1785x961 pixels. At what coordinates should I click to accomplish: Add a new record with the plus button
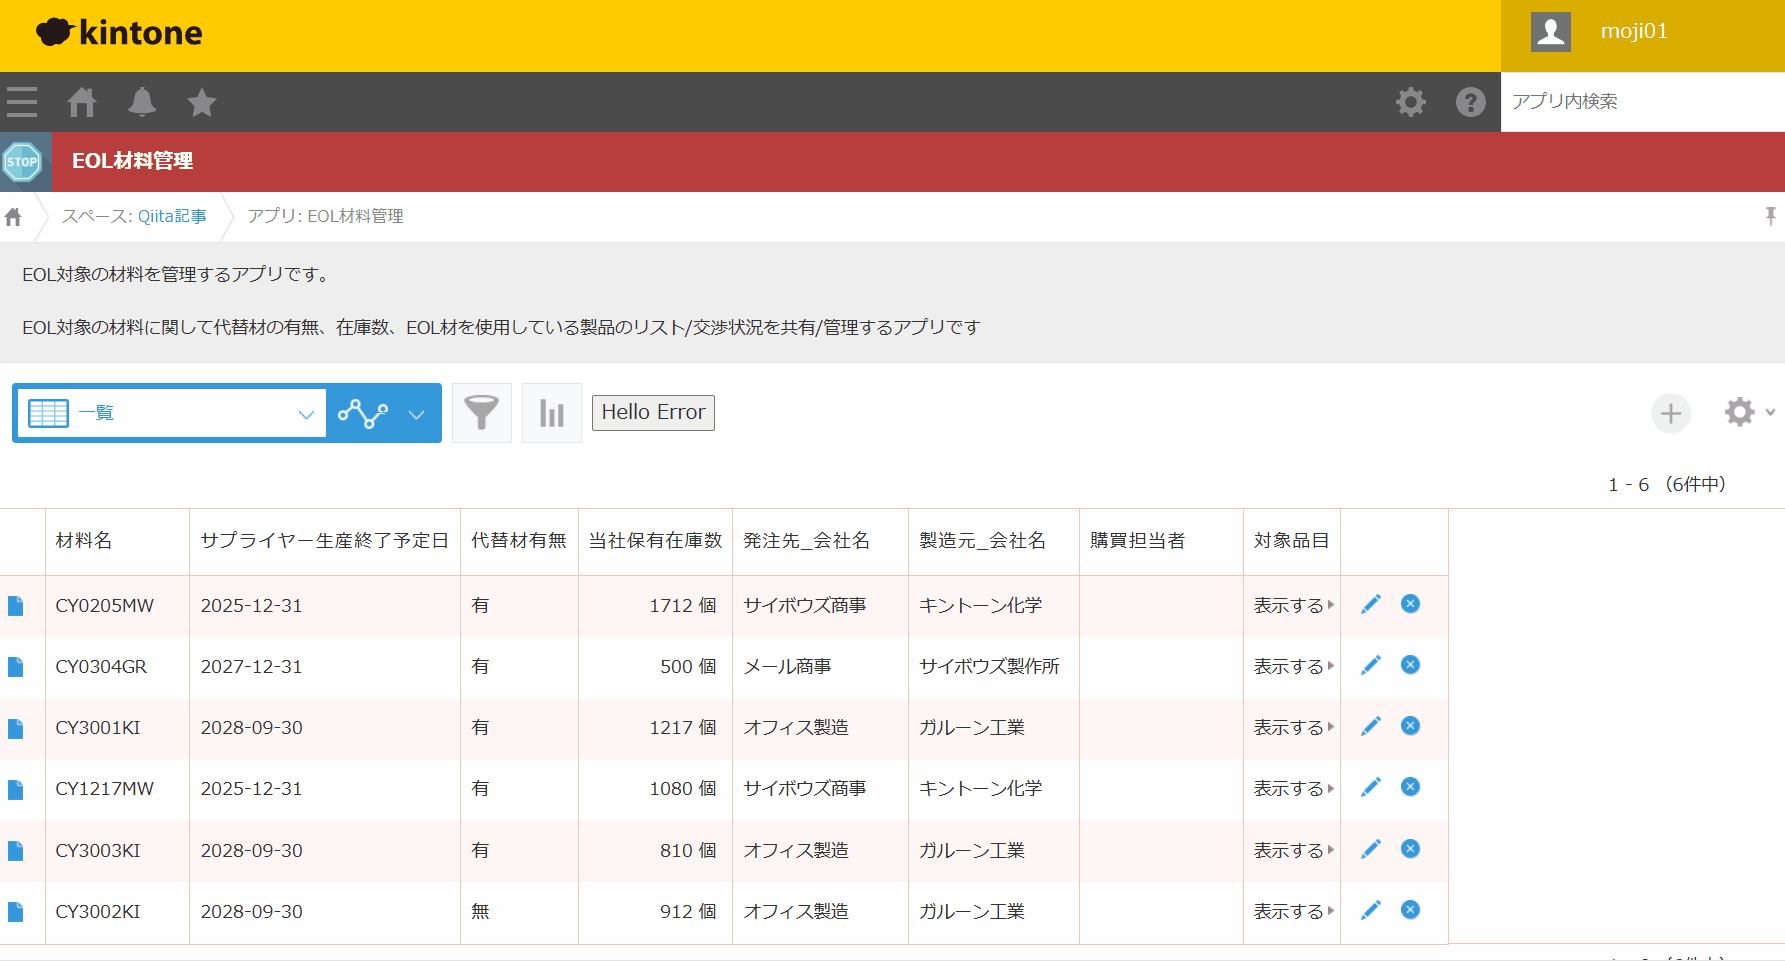pyautogui.click(x=1671, y=413)
